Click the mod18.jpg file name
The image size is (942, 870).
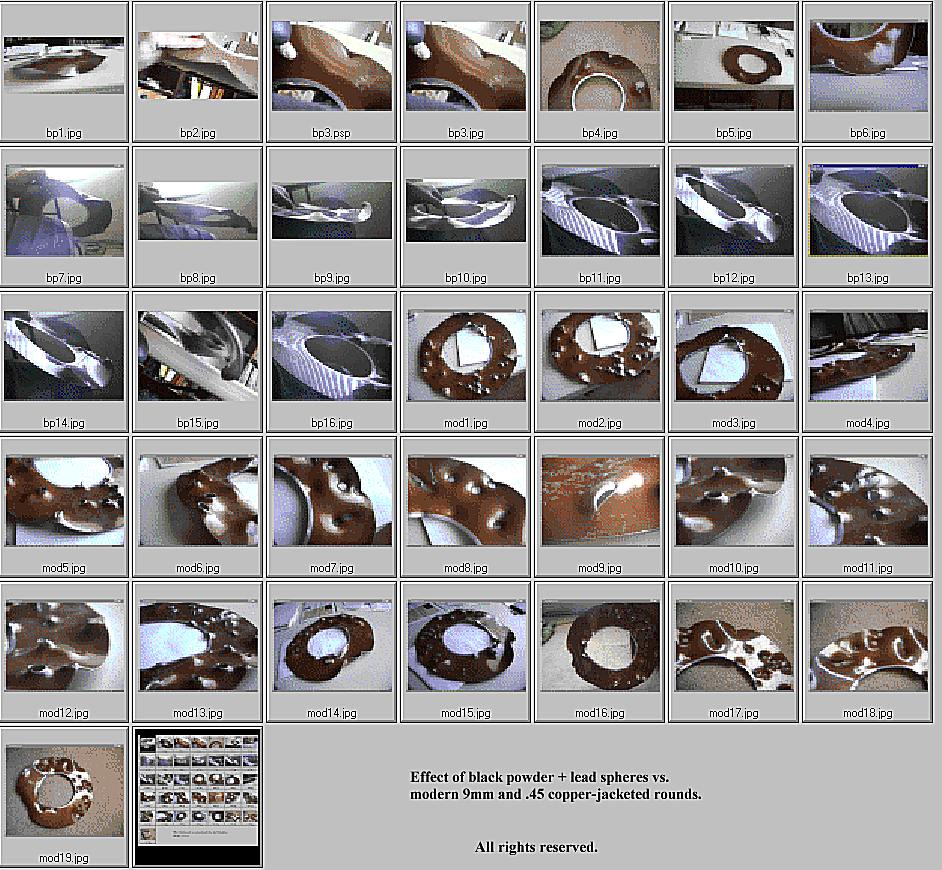868,713
